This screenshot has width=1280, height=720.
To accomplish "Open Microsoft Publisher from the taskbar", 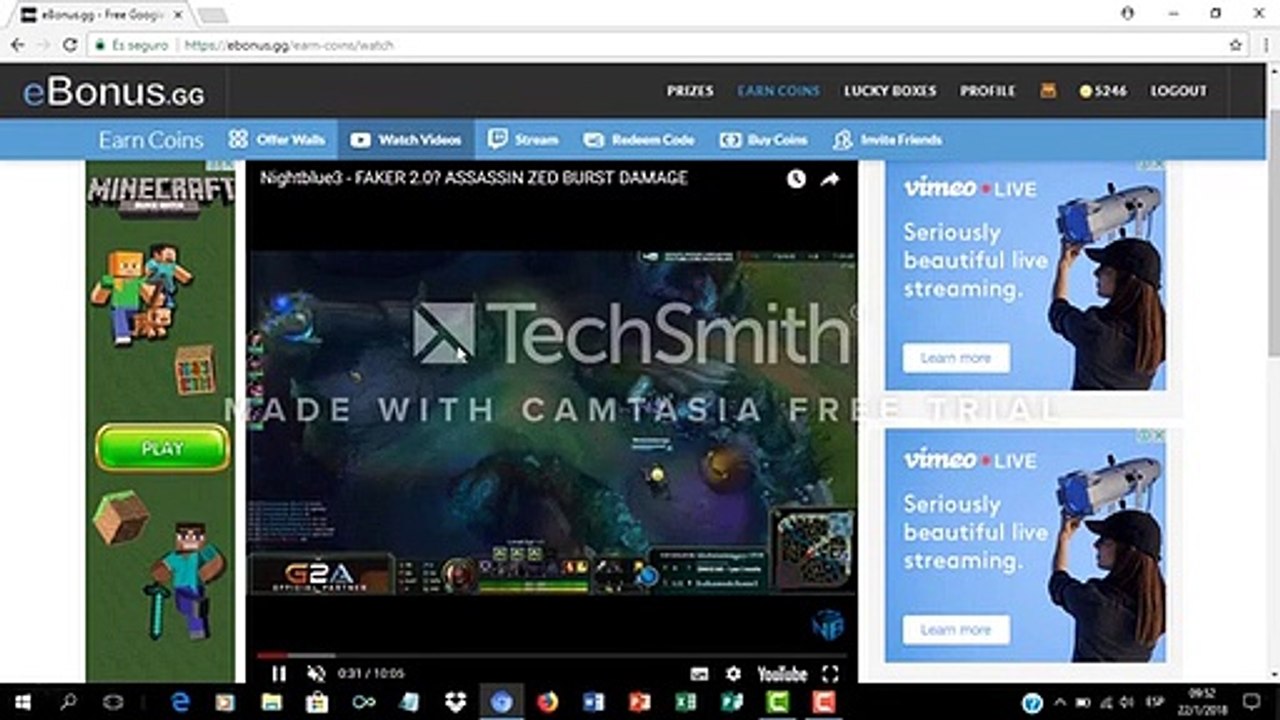I will (732, 702).
